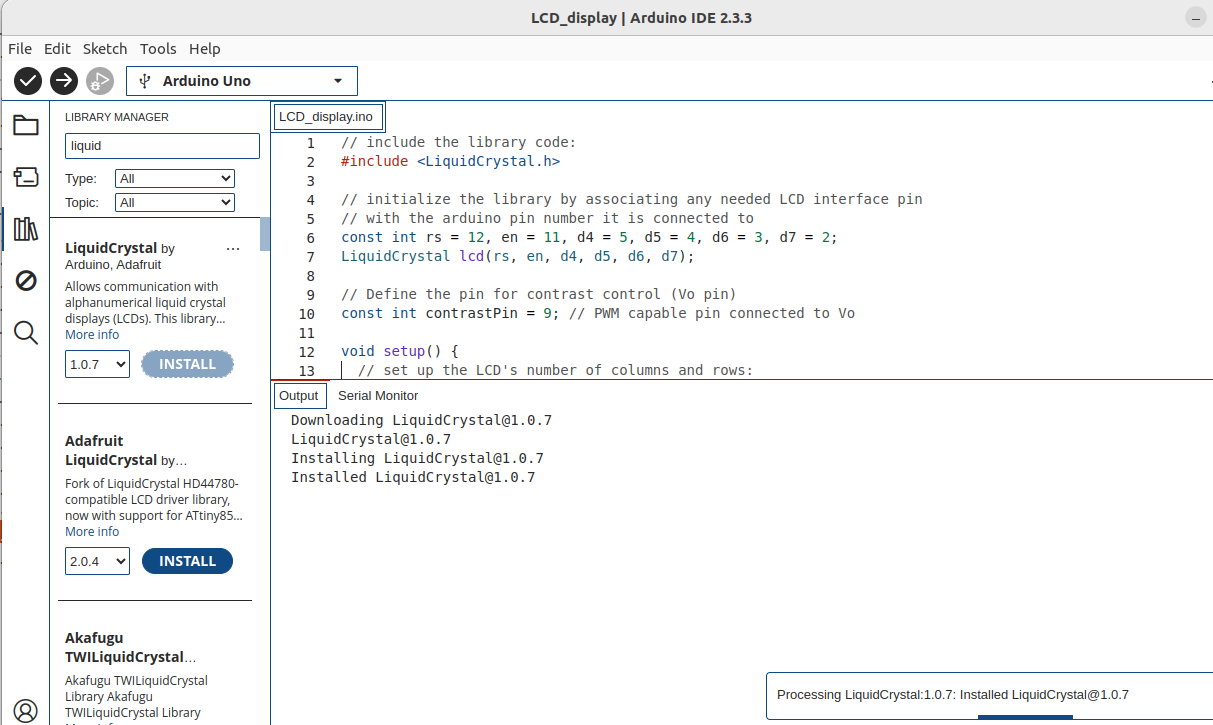Toggle the Library Manager books icon
This screenshot has width=1213, height=725.
pos(25,229)
